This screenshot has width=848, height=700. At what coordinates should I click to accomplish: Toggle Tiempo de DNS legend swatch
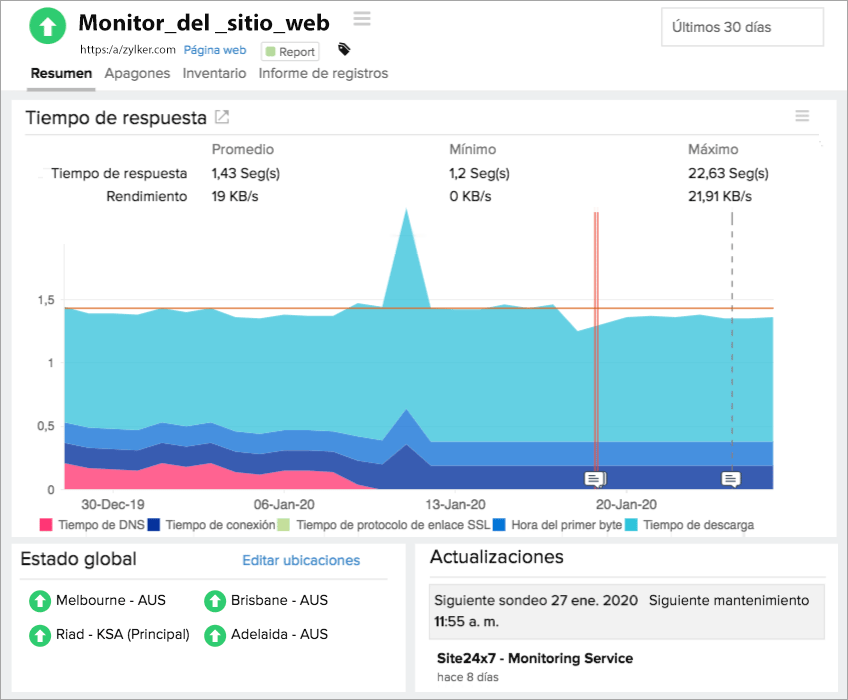(46, 525)
